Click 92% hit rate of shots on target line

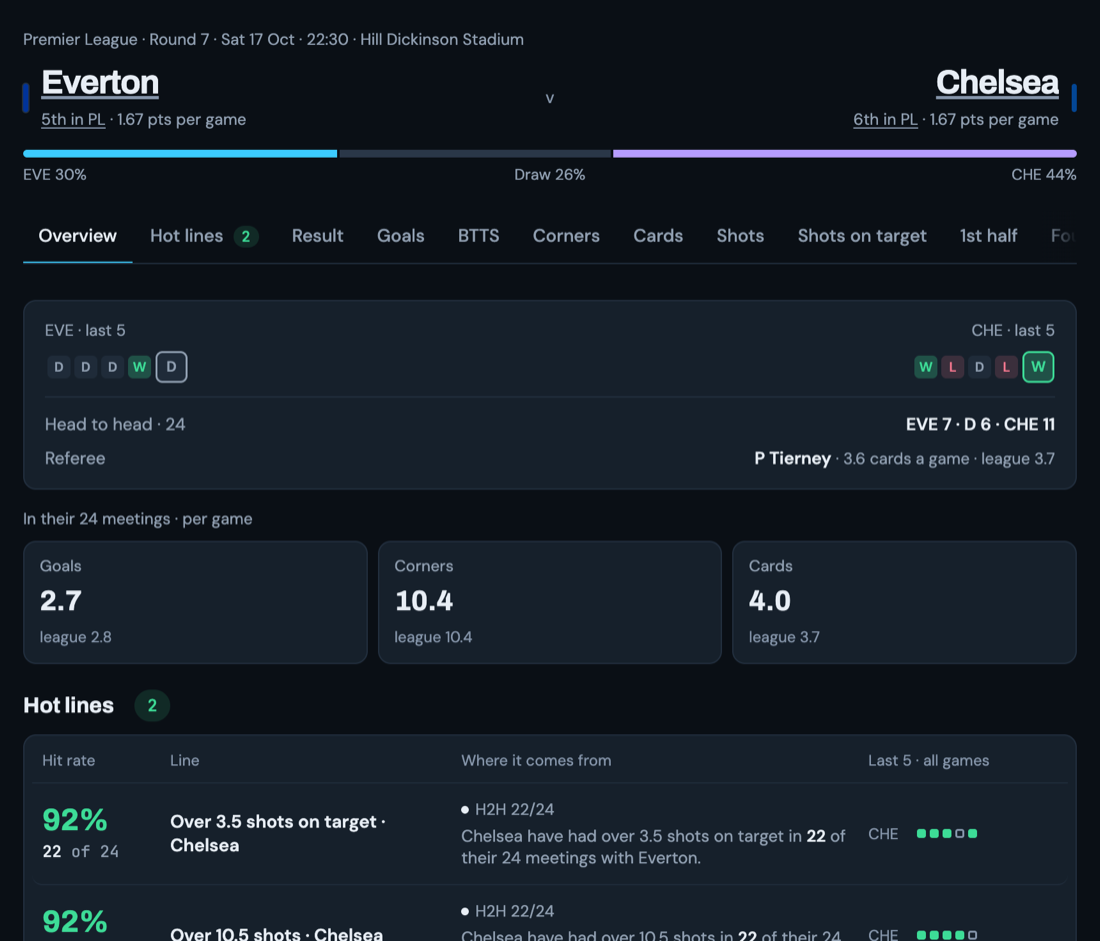coord(74,820)
